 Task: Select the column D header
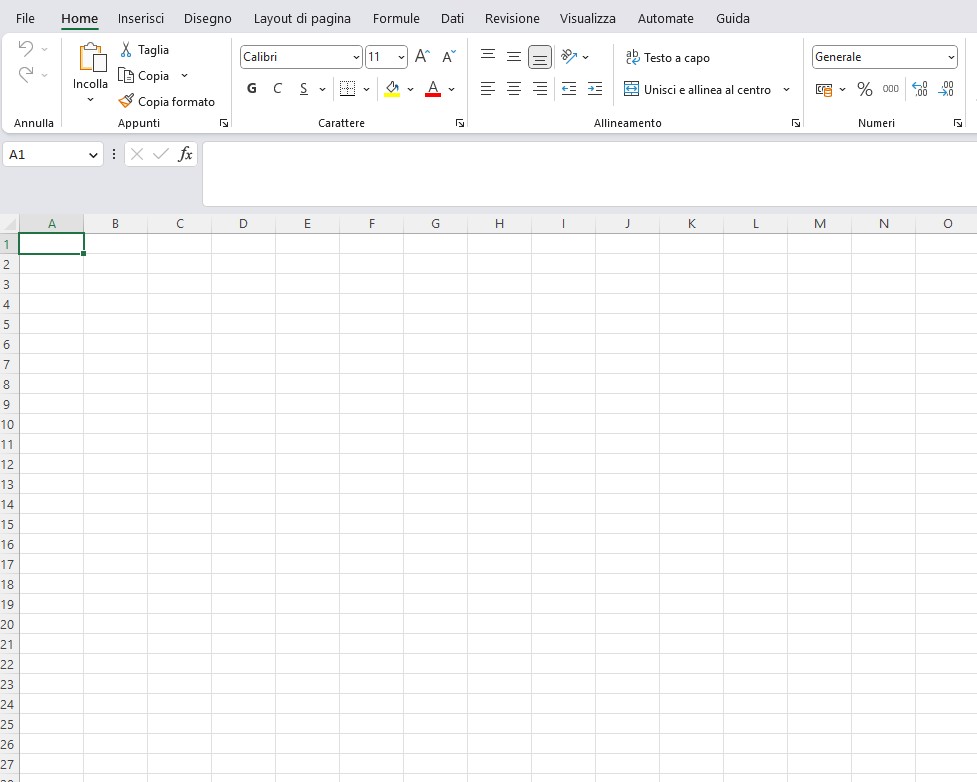[243, 223]
